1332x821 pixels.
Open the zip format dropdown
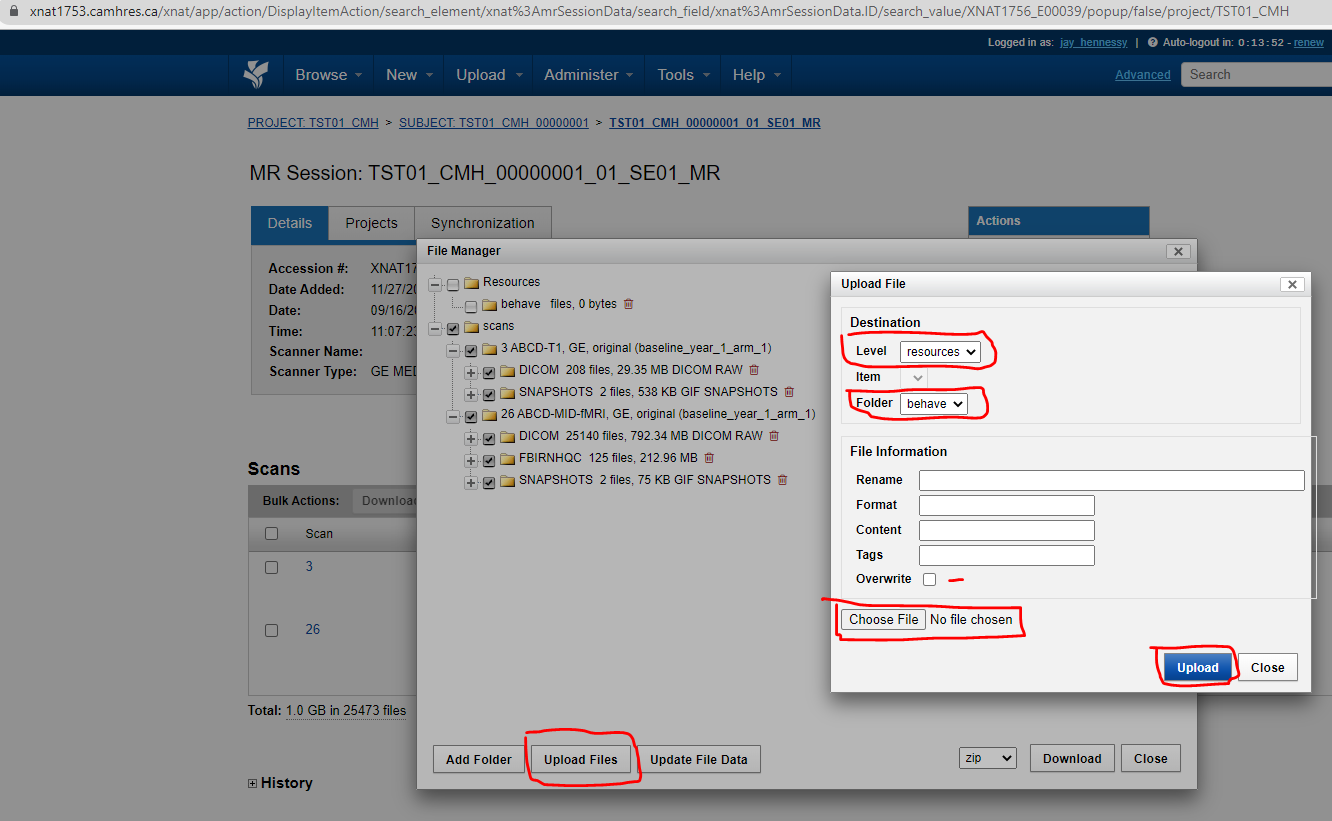click(x=986, y=758)
